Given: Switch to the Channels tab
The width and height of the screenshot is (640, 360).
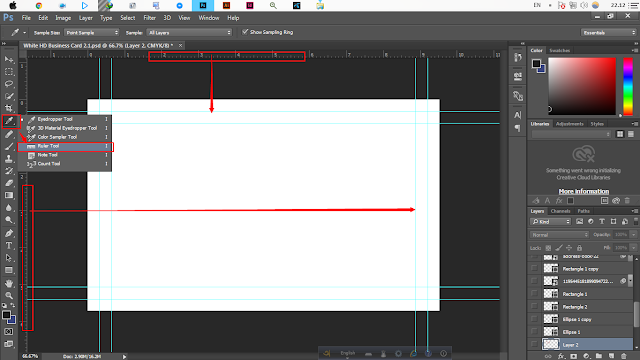Looking at the screenshot, I should (x=560, y=211).
